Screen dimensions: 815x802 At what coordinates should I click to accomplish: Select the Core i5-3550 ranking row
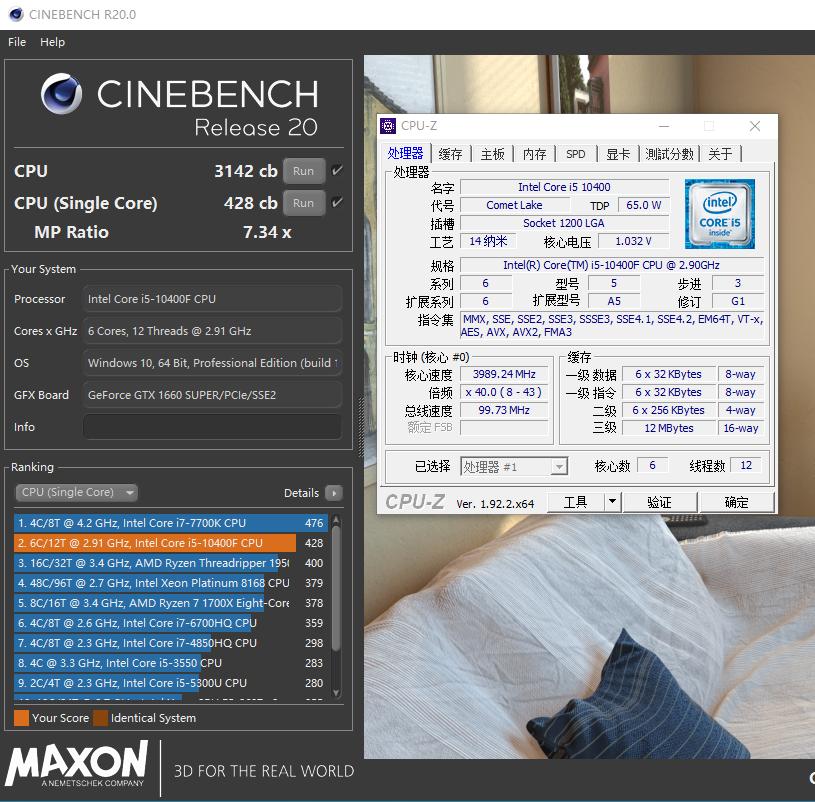point(171,663)
